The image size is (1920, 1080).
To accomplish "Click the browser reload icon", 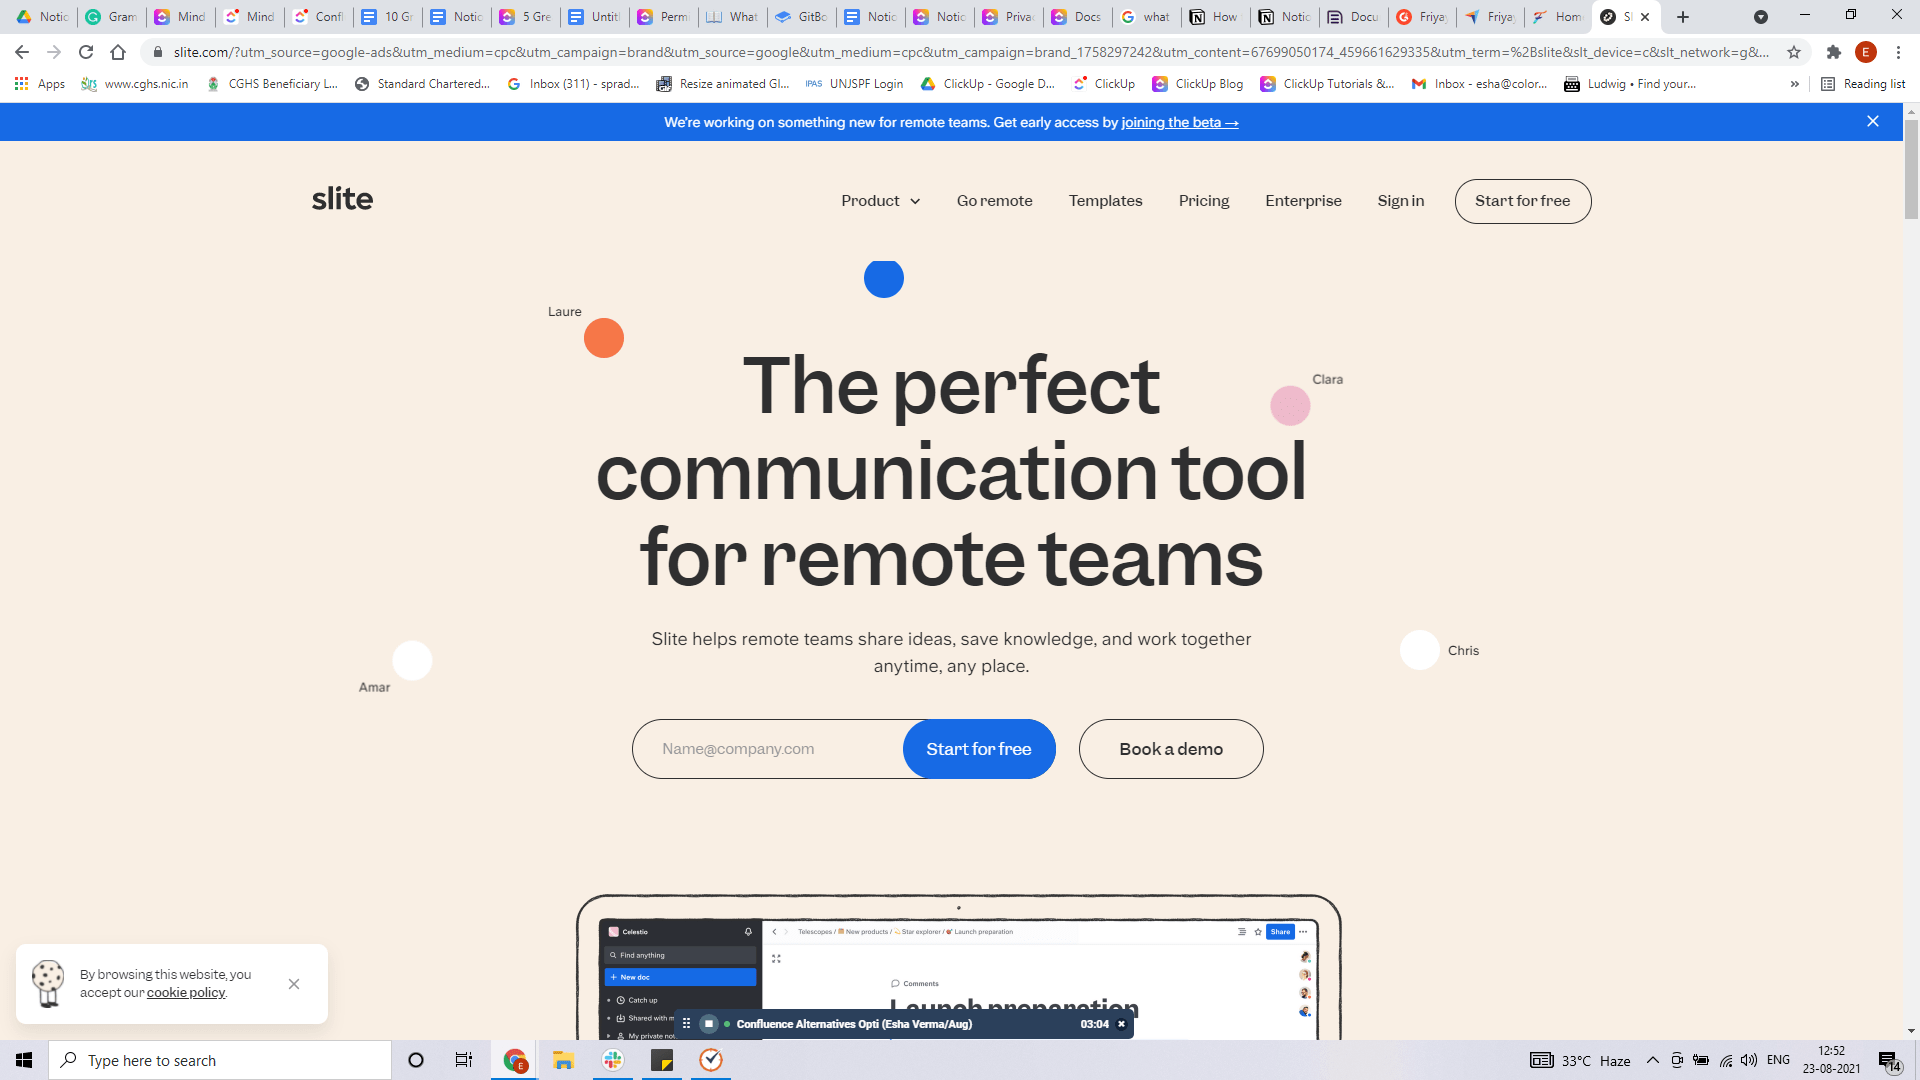I will (x=86, y=52).
